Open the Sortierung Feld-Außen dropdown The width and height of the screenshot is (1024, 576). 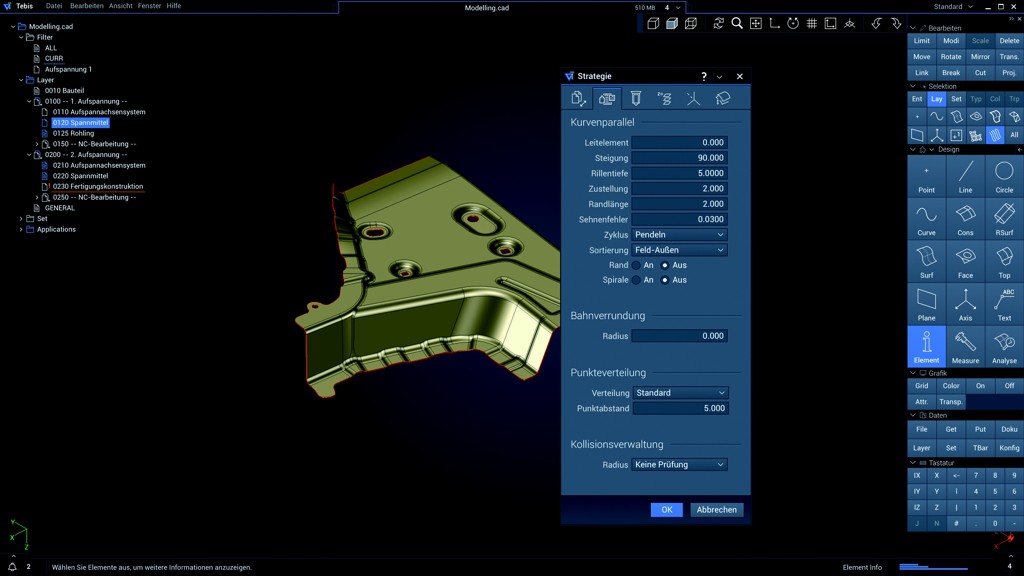pyautogui.click(x=679, y=250)
